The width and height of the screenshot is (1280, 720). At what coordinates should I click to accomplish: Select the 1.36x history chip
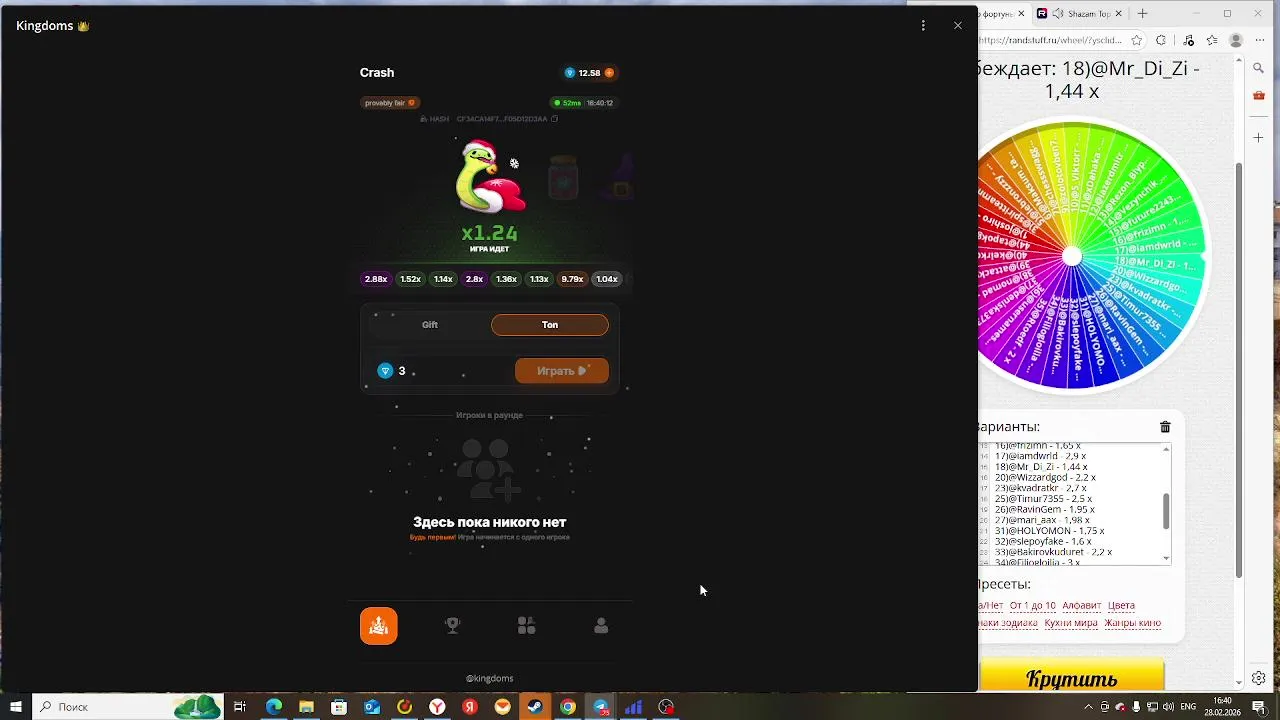(x=507, y=279)
